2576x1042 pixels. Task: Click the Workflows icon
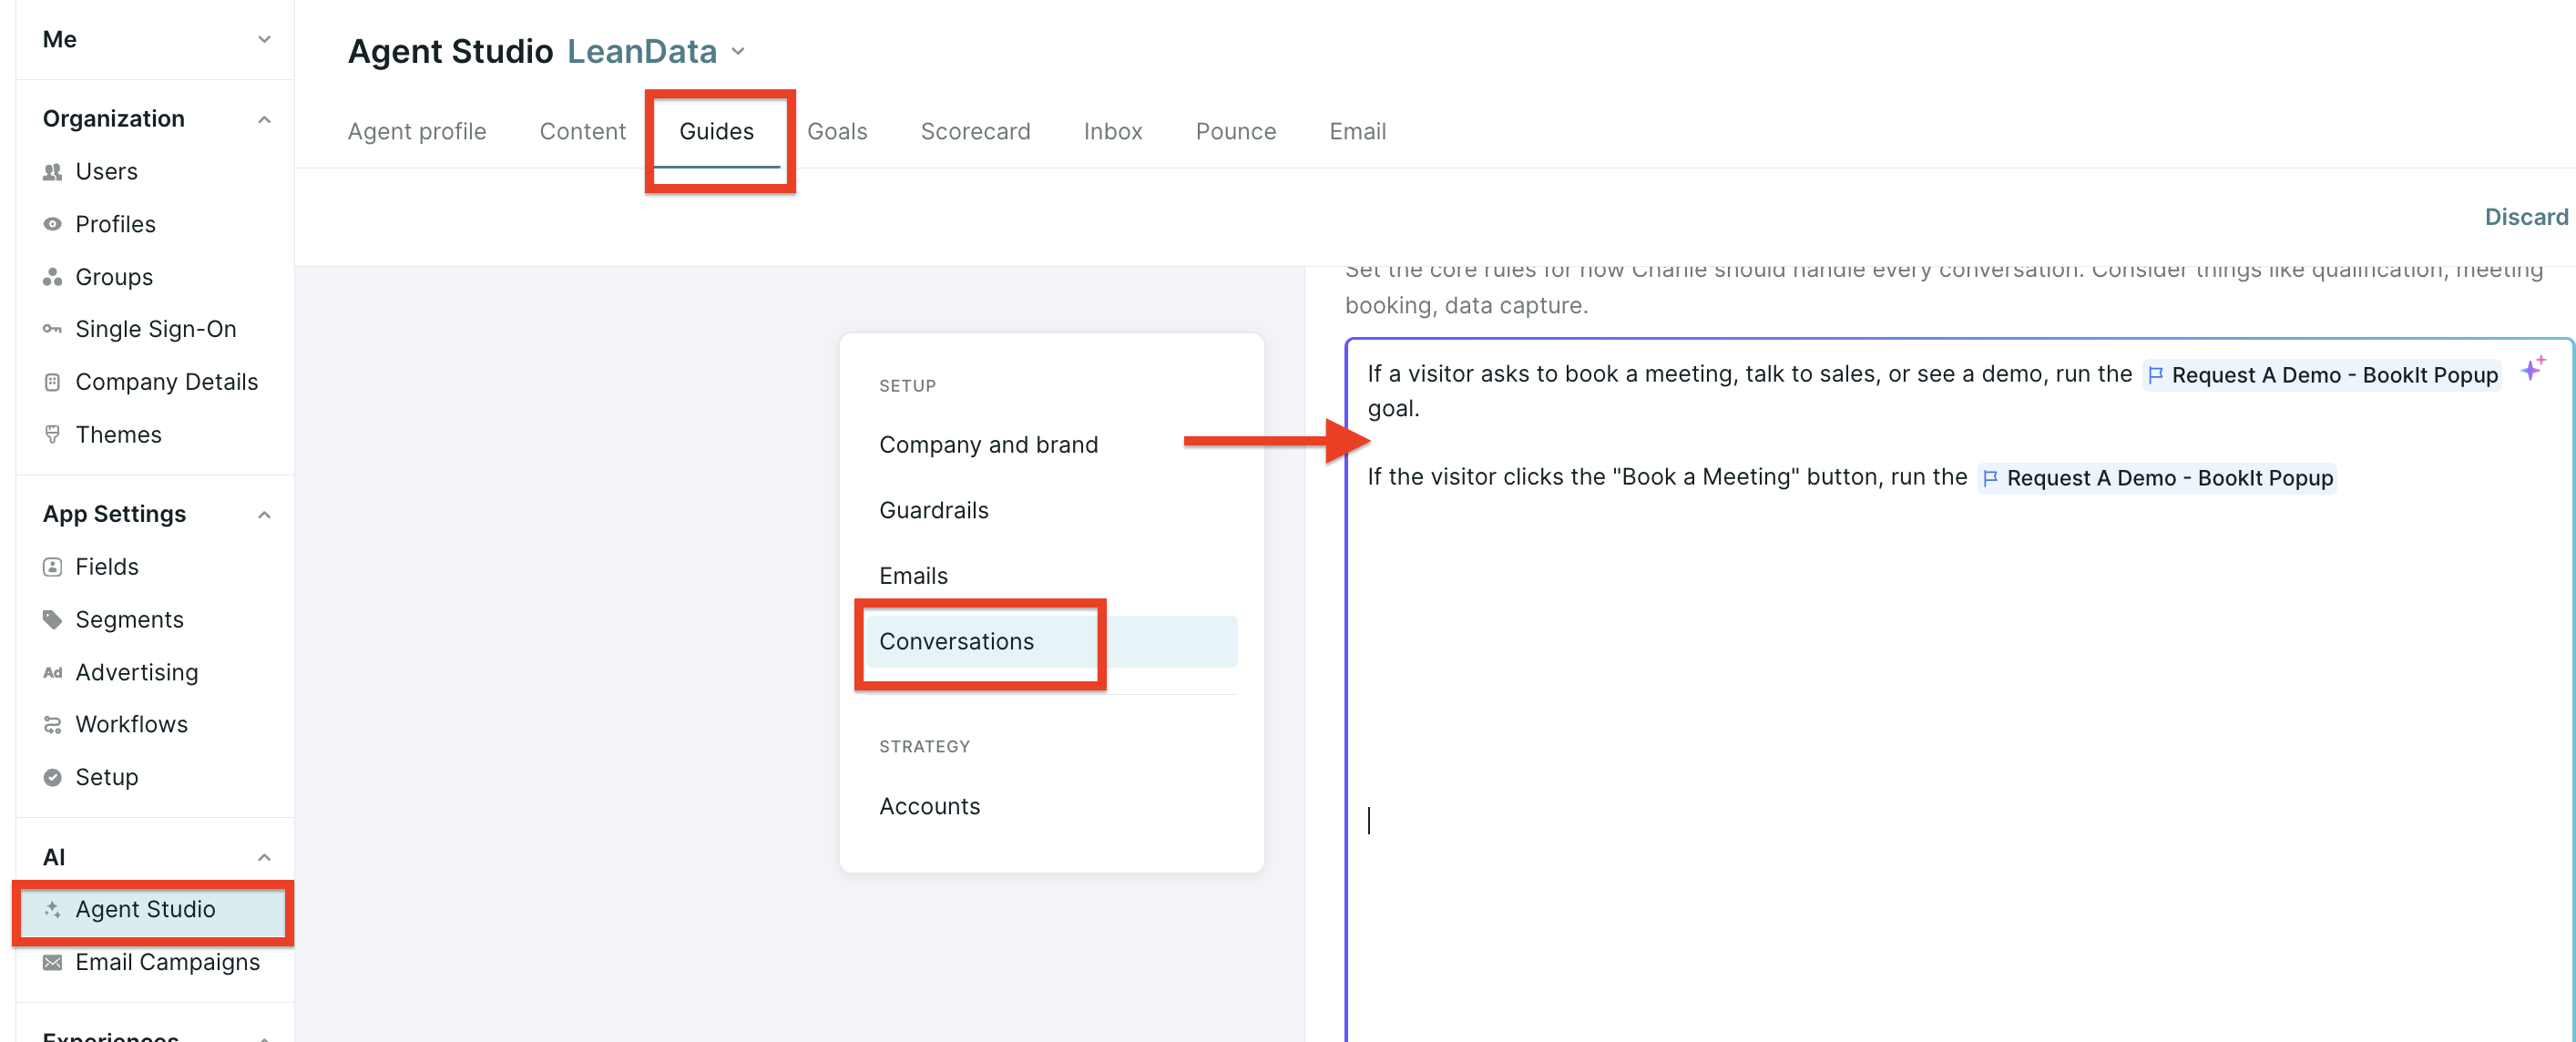click(x=52, y=724)
